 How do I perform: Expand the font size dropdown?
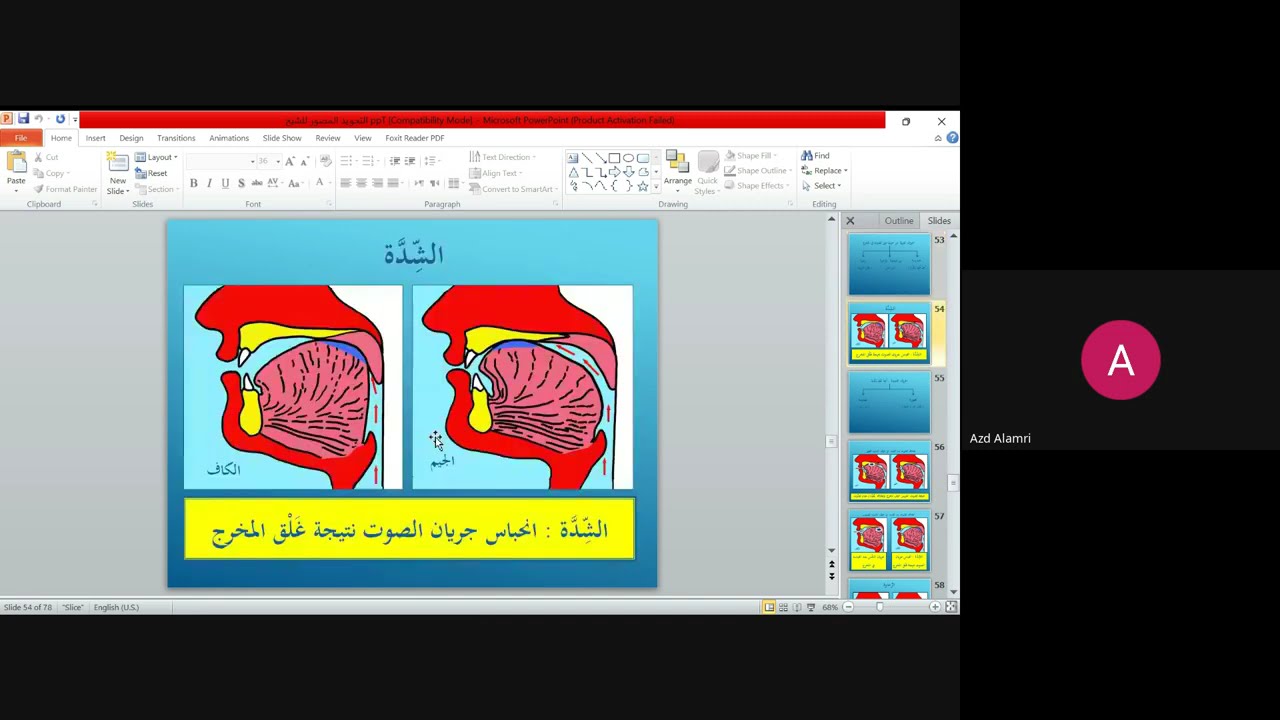click(277, 161)
